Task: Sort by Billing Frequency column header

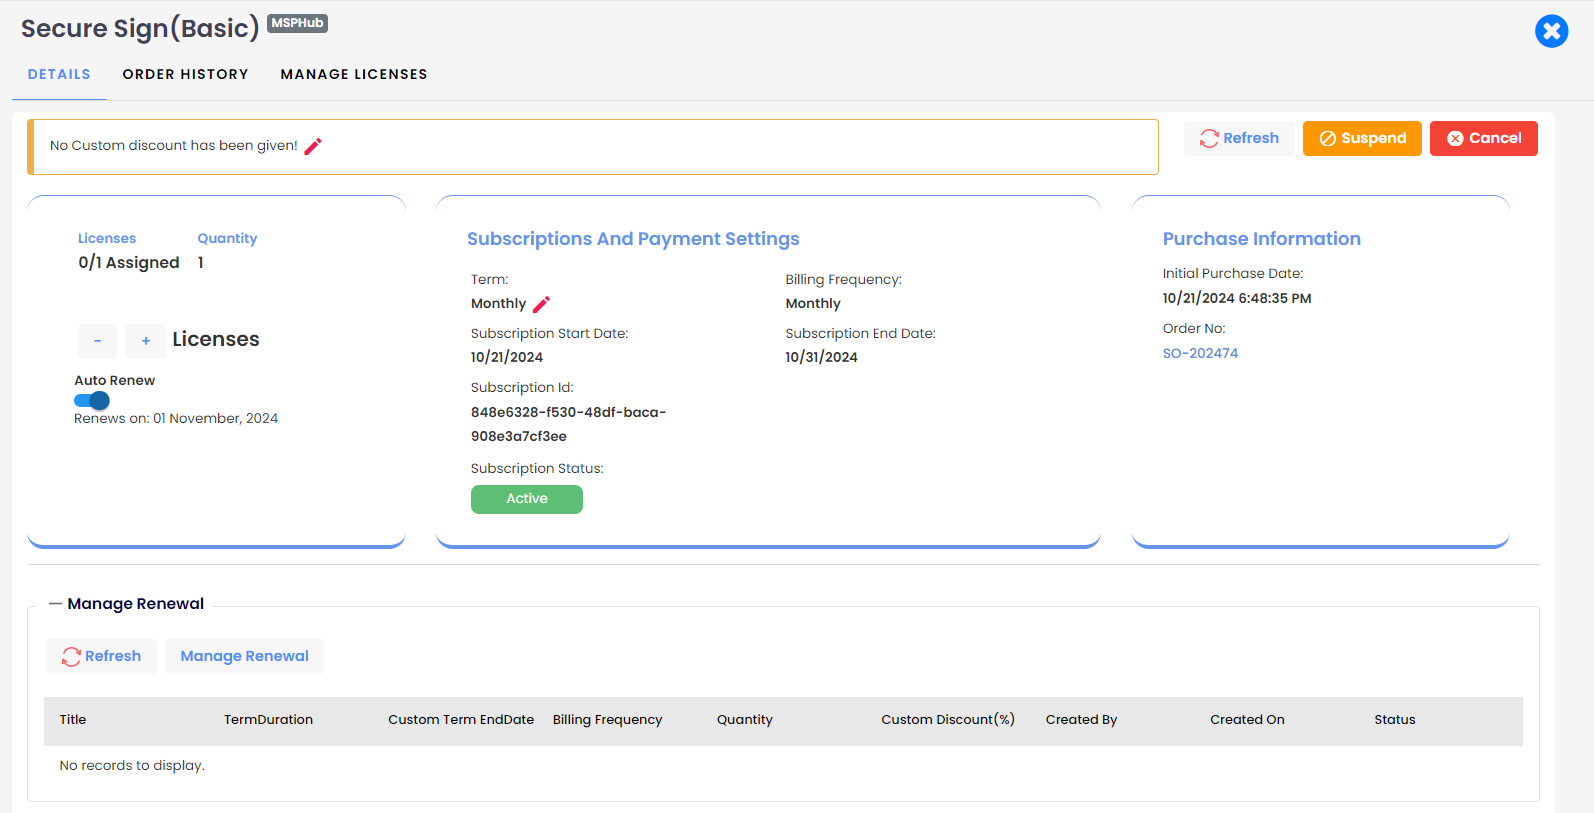Action: click(x=607, y=720)
